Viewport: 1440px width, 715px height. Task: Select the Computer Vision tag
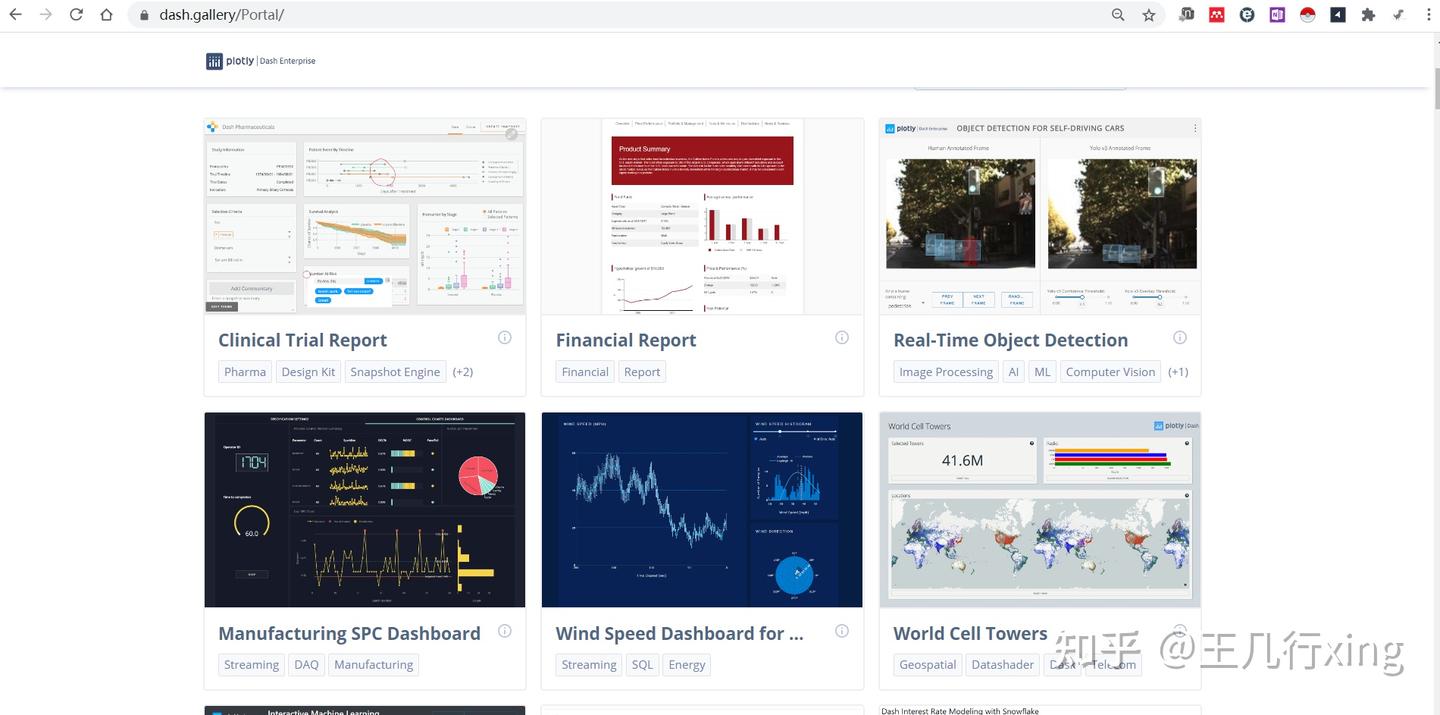tap(1110, 372)
